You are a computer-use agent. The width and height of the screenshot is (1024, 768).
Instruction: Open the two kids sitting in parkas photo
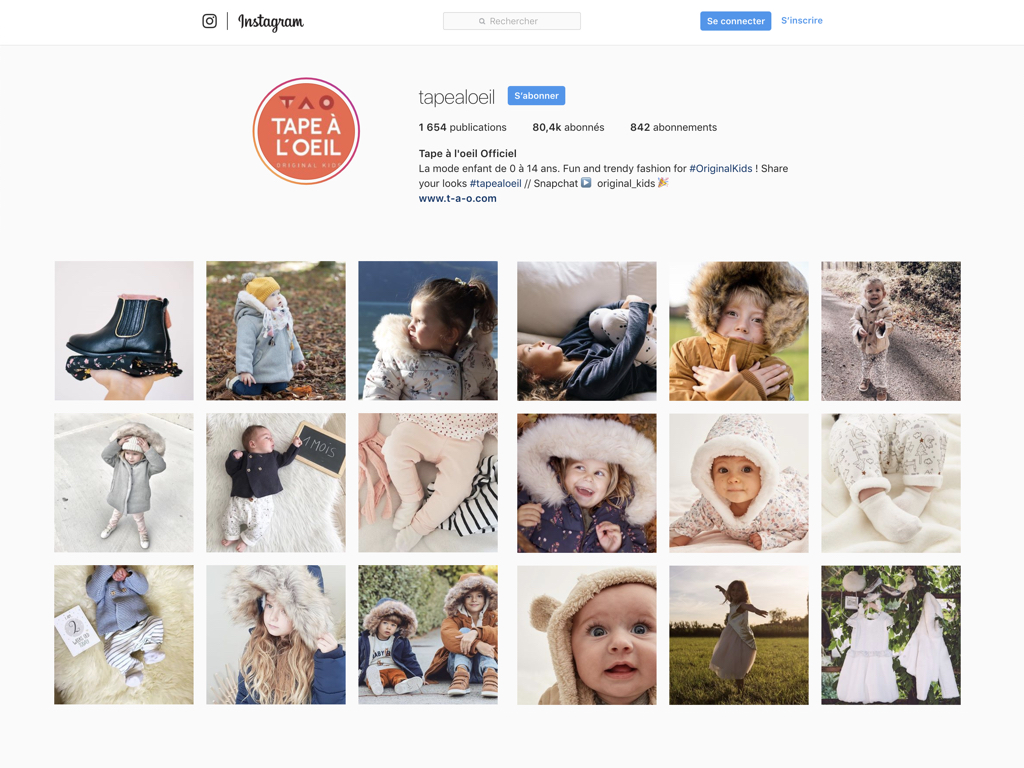(428, 635)
